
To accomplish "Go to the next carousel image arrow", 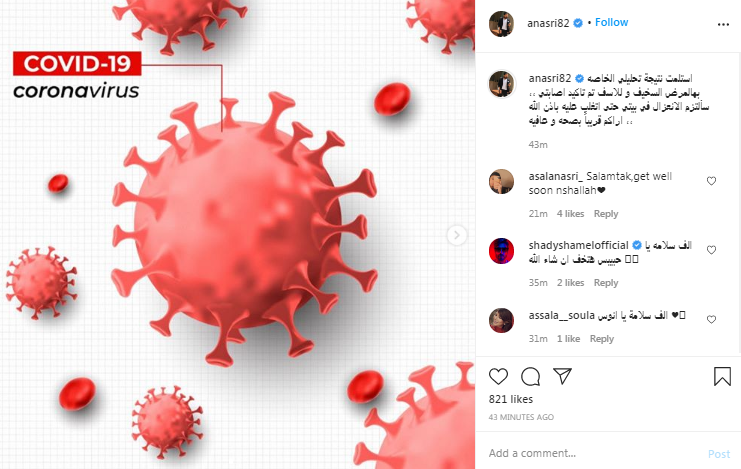I will (457, 235).
